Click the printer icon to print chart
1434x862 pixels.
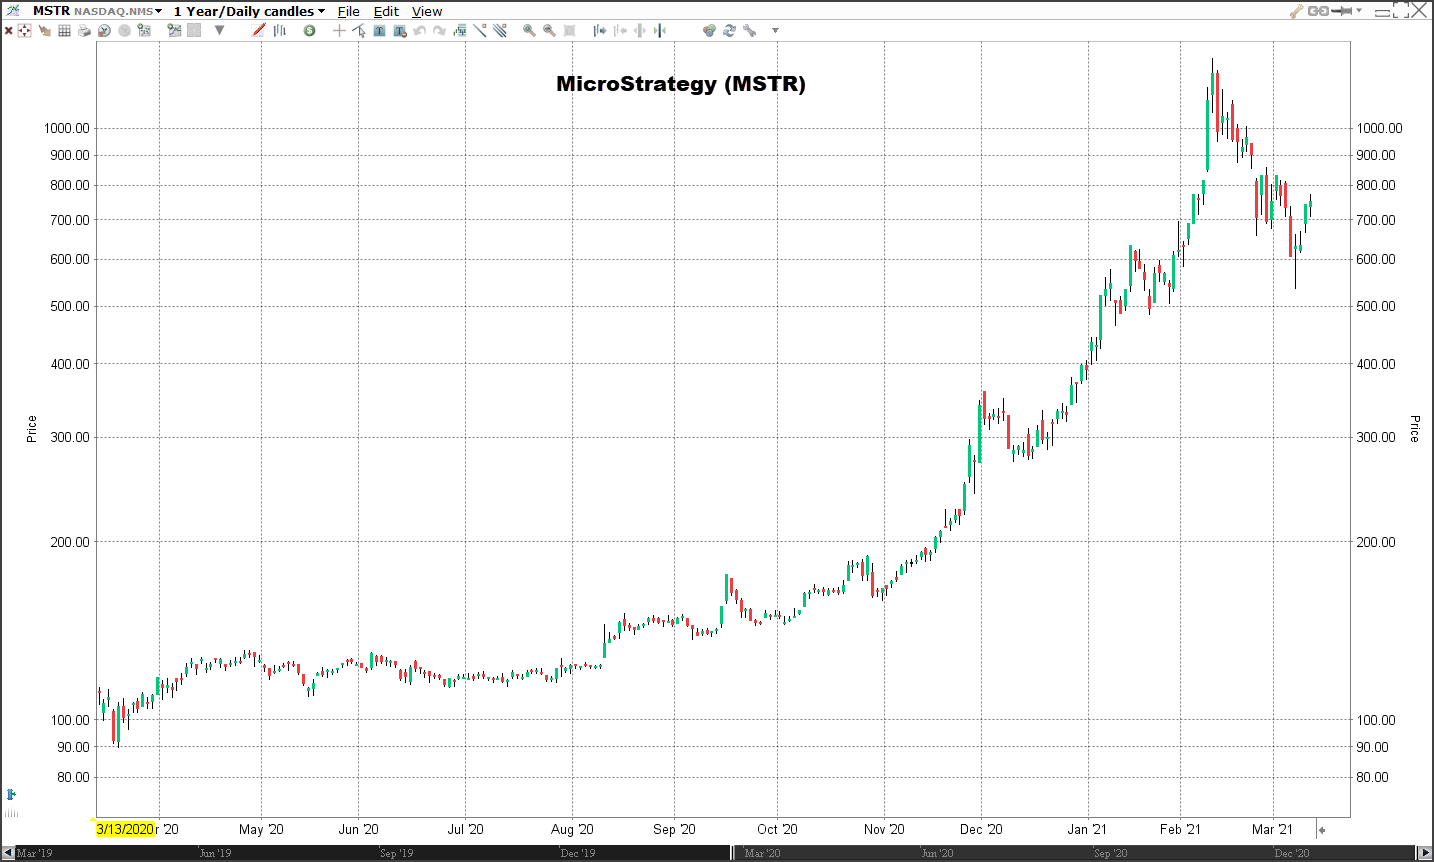84,30
